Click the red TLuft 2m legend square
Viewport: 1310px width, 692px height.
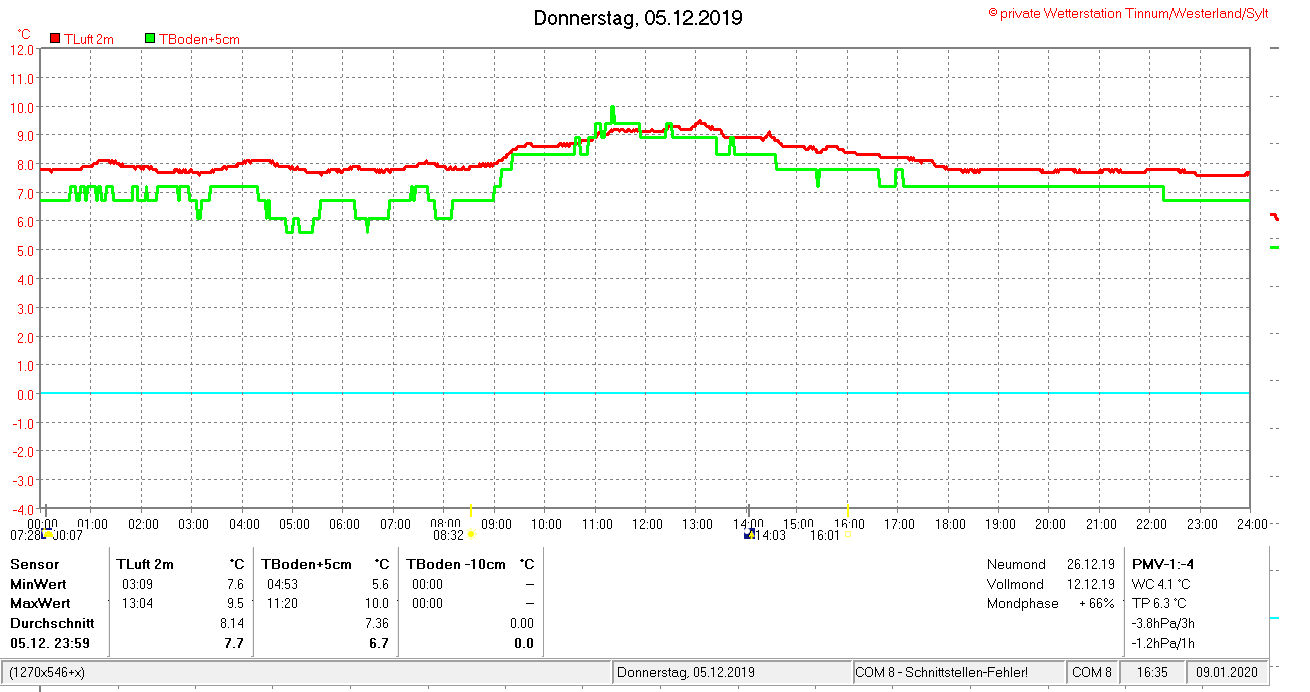pos(54,38)
